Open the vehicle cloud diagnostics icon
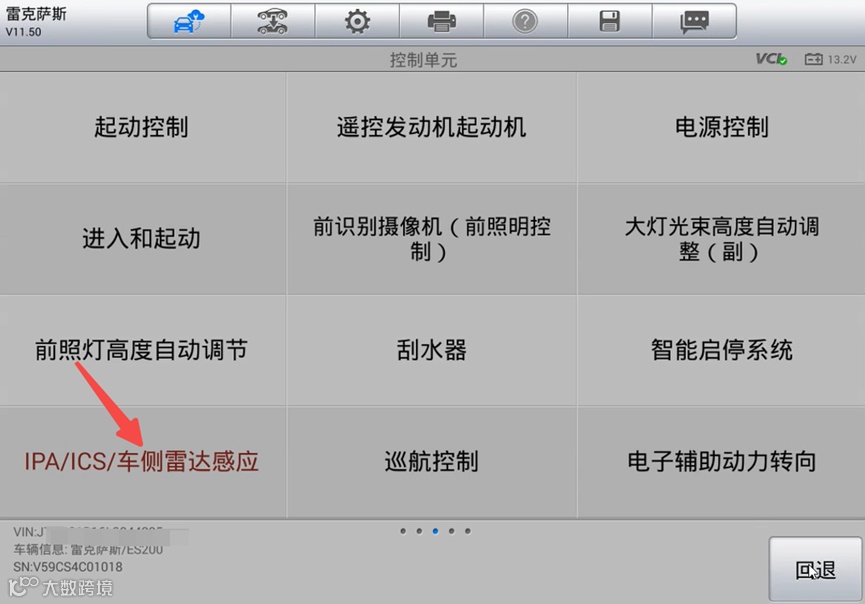Viewport: 865px width, 604px height. pyautogui.click(x=189, y=22)
